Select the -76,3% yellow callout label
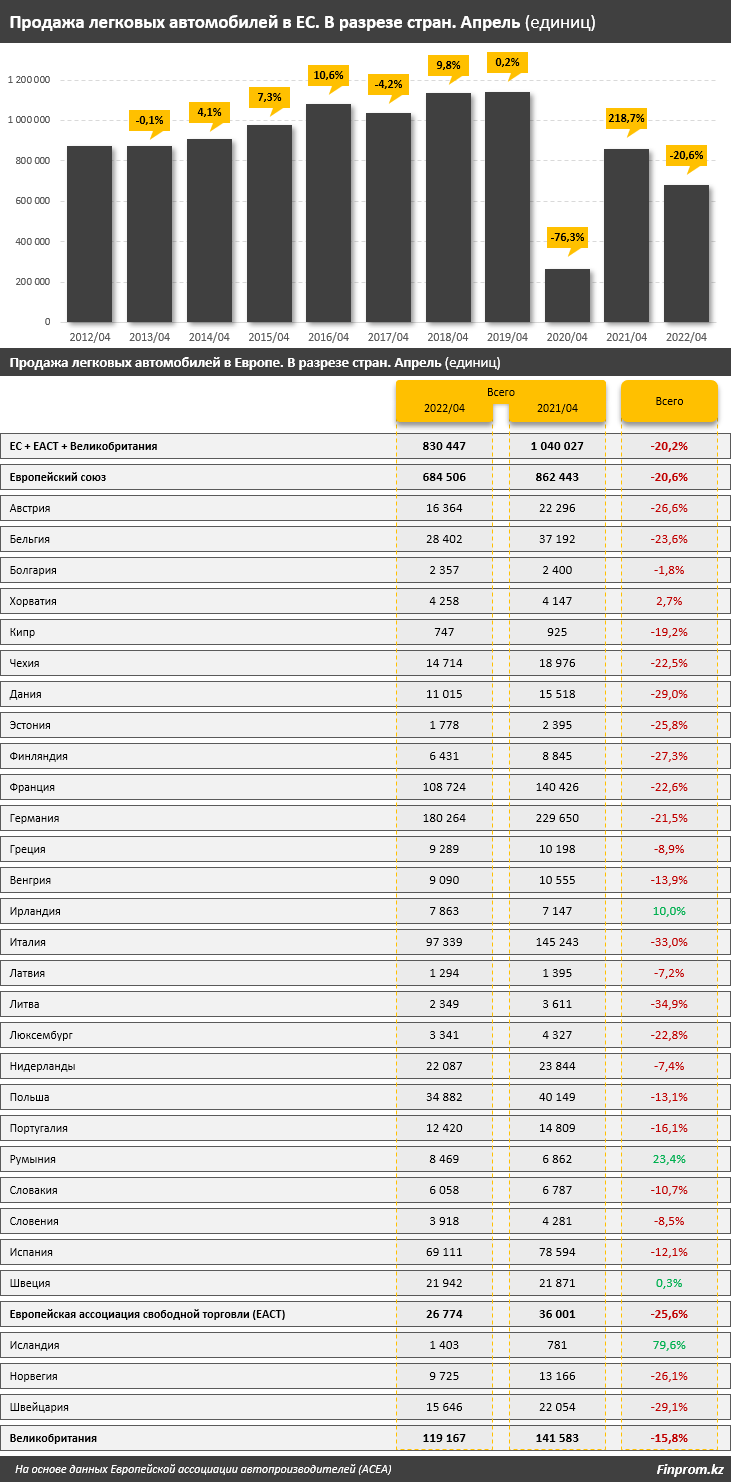The width and height of the screenshot is (731, 1482). coord(567,238)
